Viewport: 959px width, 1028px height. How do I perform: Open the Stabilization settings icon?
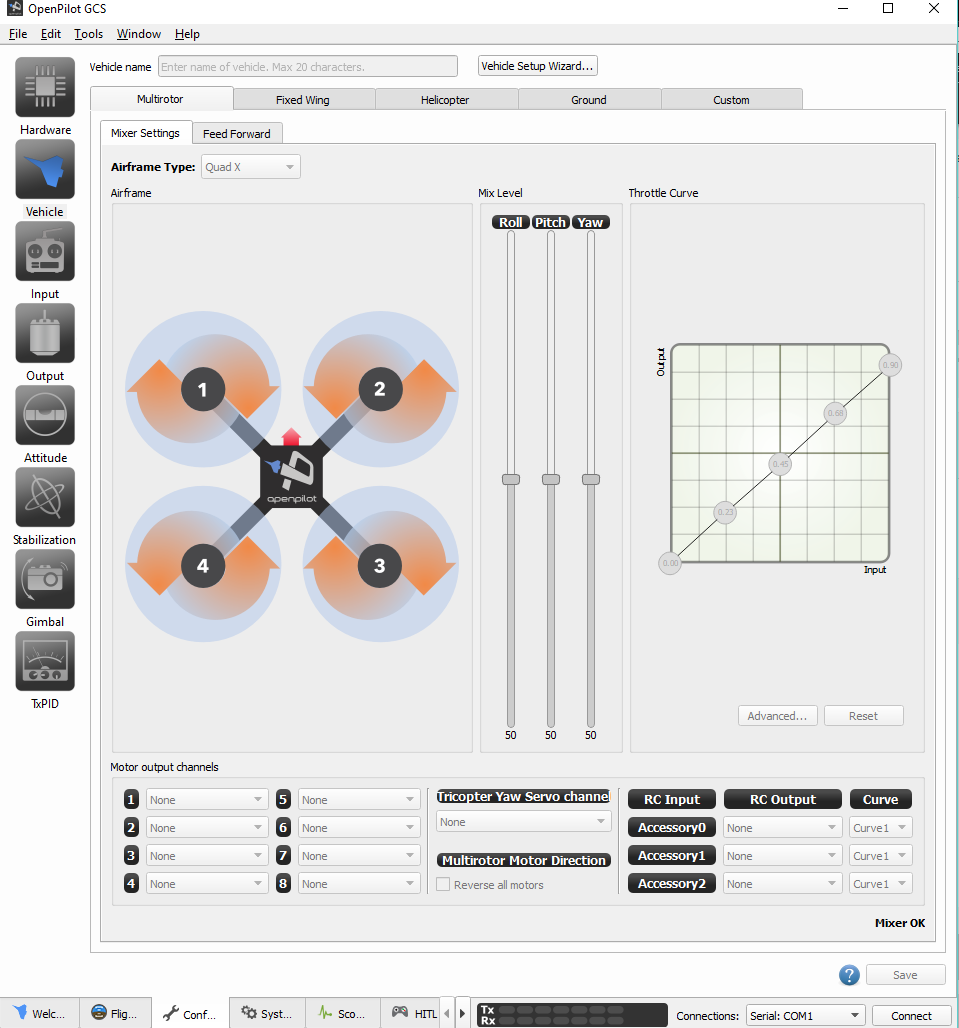[x=45, y=497]
